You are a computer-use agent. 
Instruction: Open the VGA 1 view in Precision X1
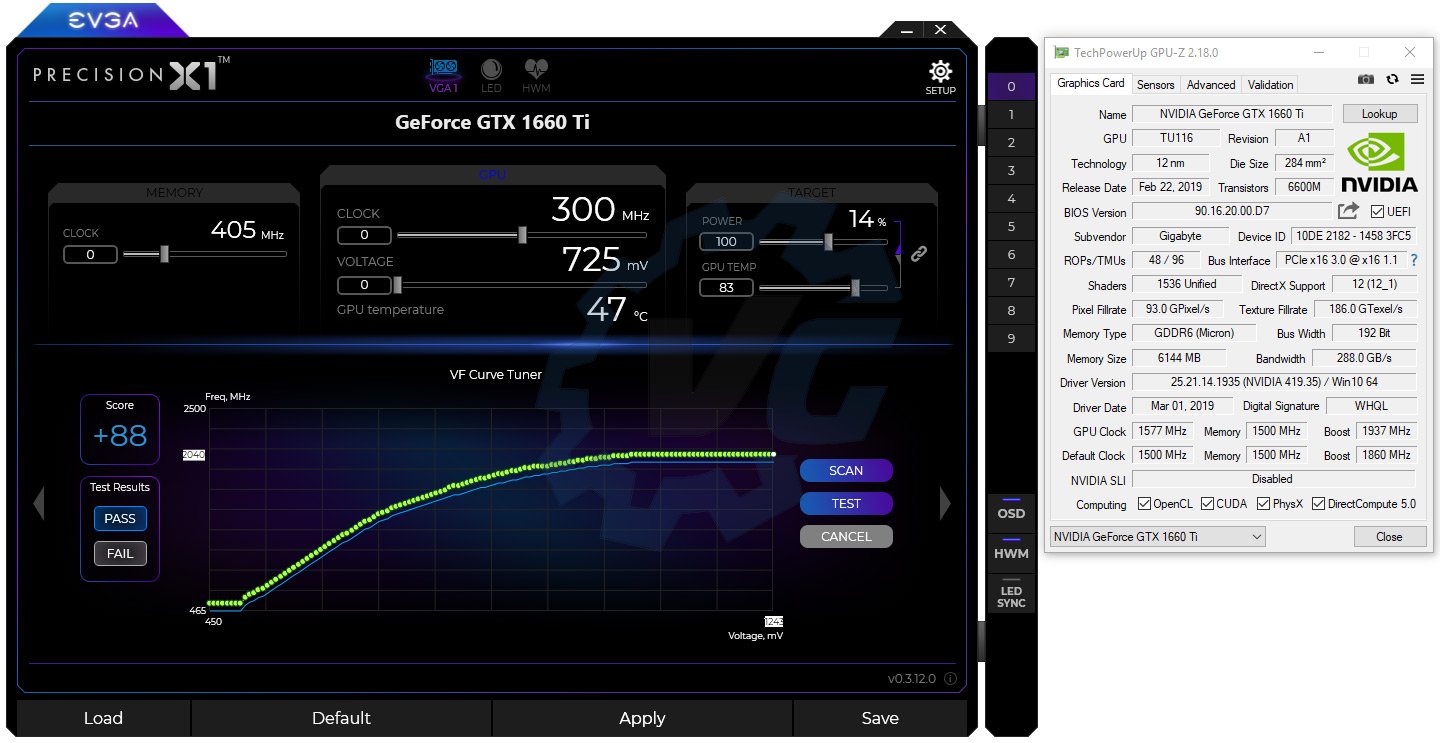[x=443, y=70]
